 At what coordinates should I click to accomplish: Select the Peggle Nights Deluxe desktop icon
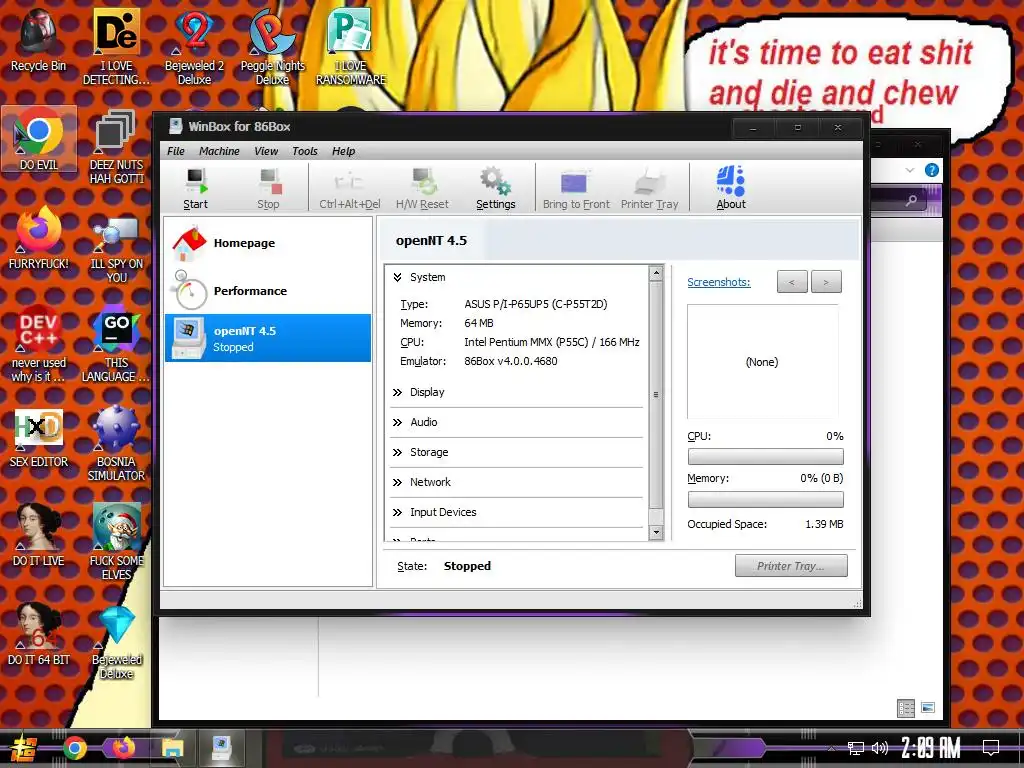pyautogui.click(x=272, y=47)
